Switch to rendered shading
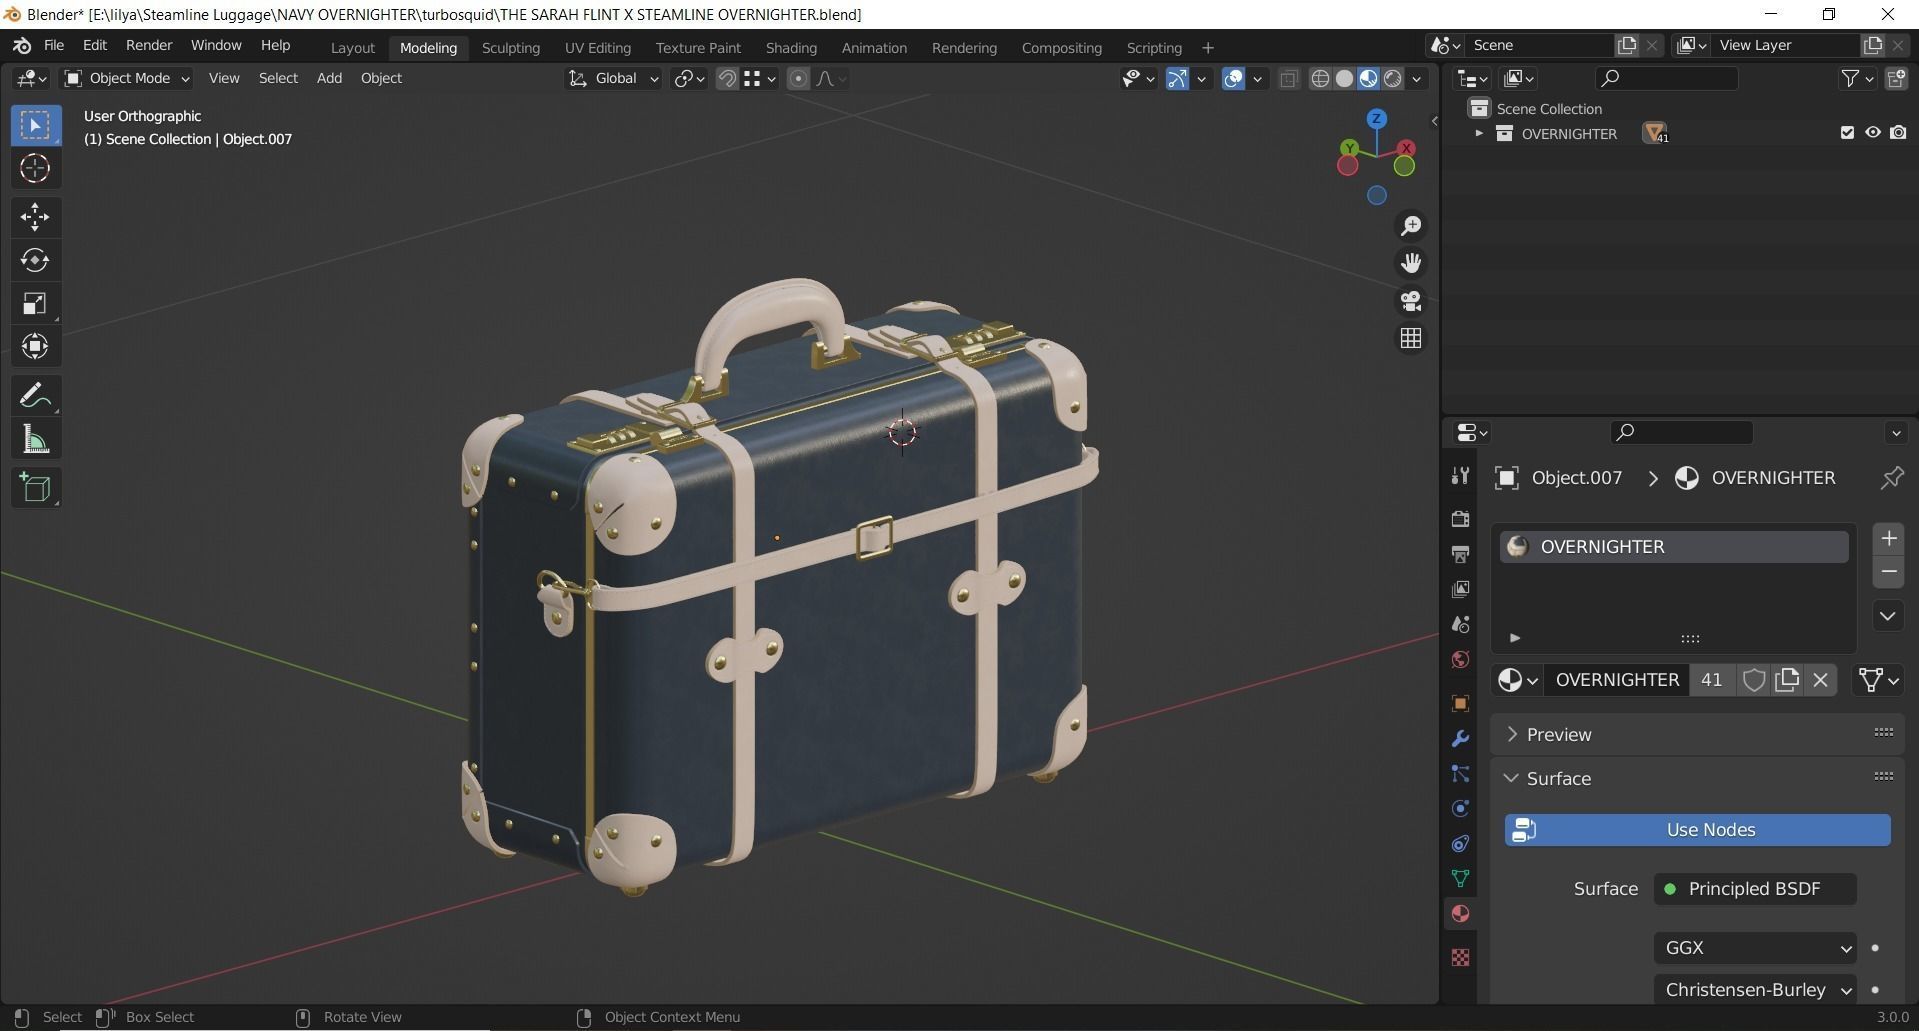1919x1031 pixels. 1393,78
